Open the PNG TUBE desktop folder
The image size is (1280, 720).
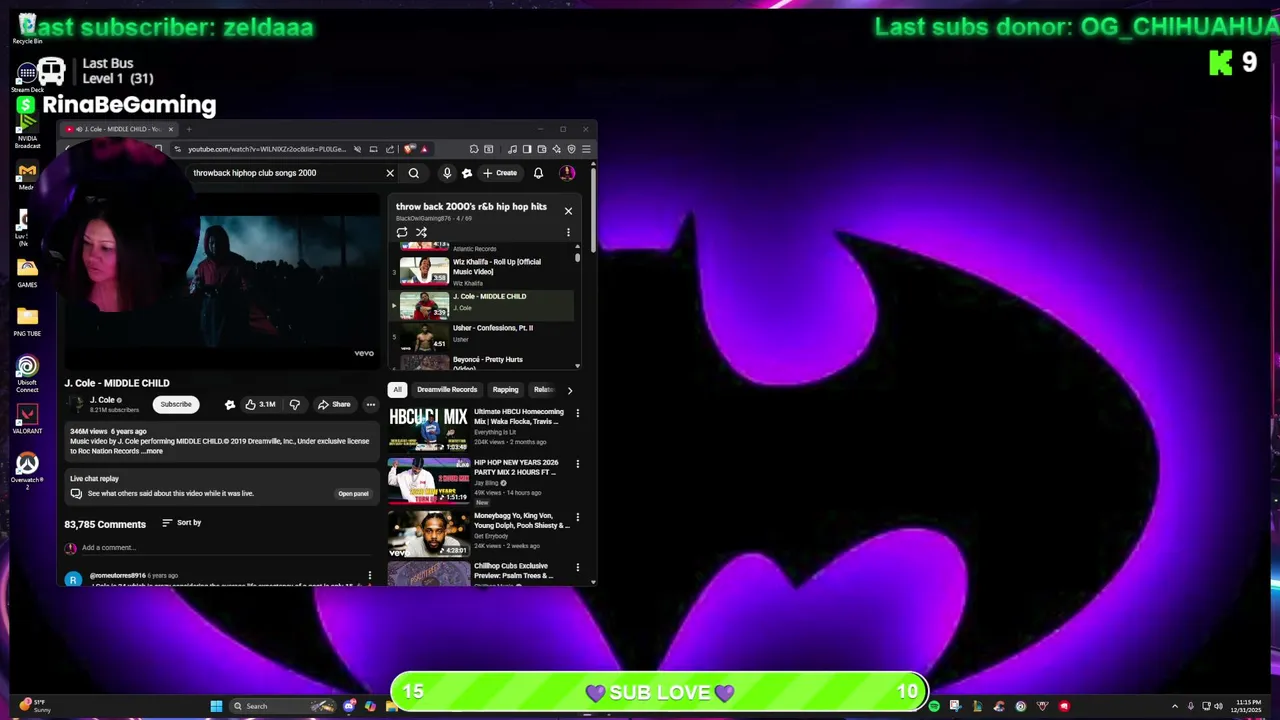coord(27,320)
